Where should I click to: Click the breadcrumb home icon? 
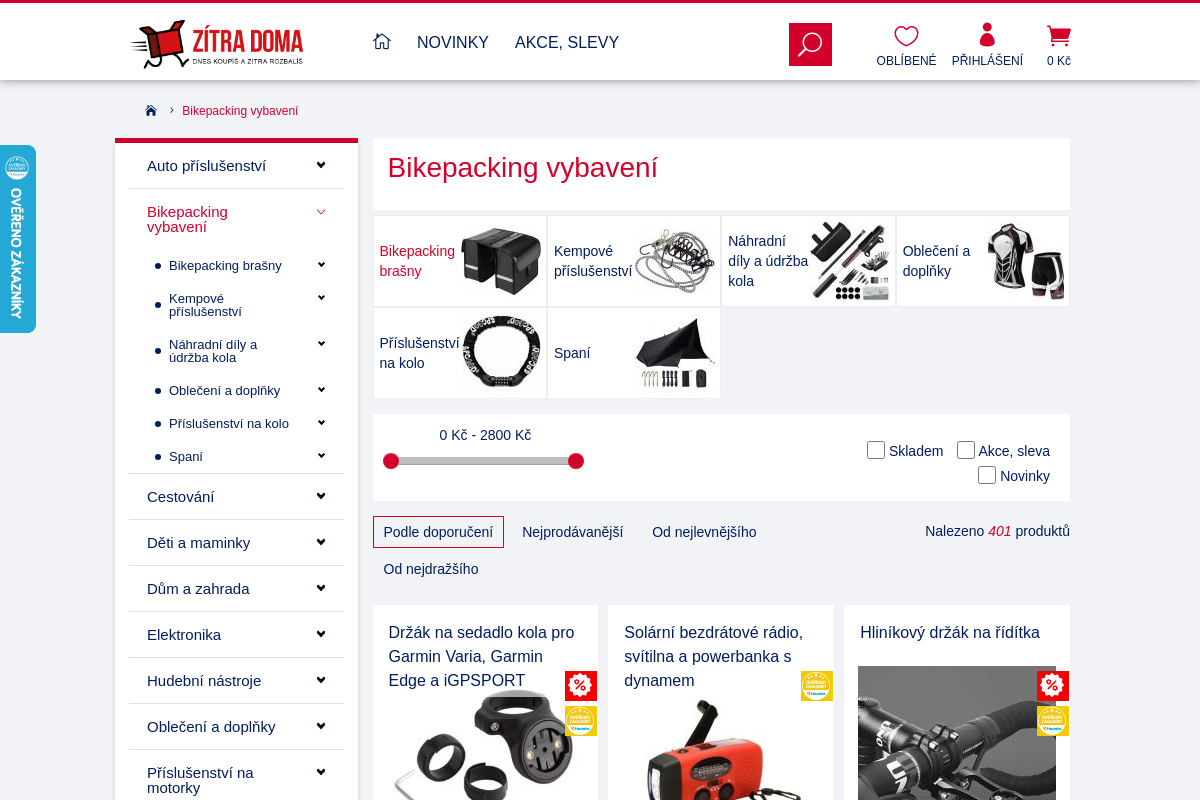pyautogui.click(x=150, y=110)
